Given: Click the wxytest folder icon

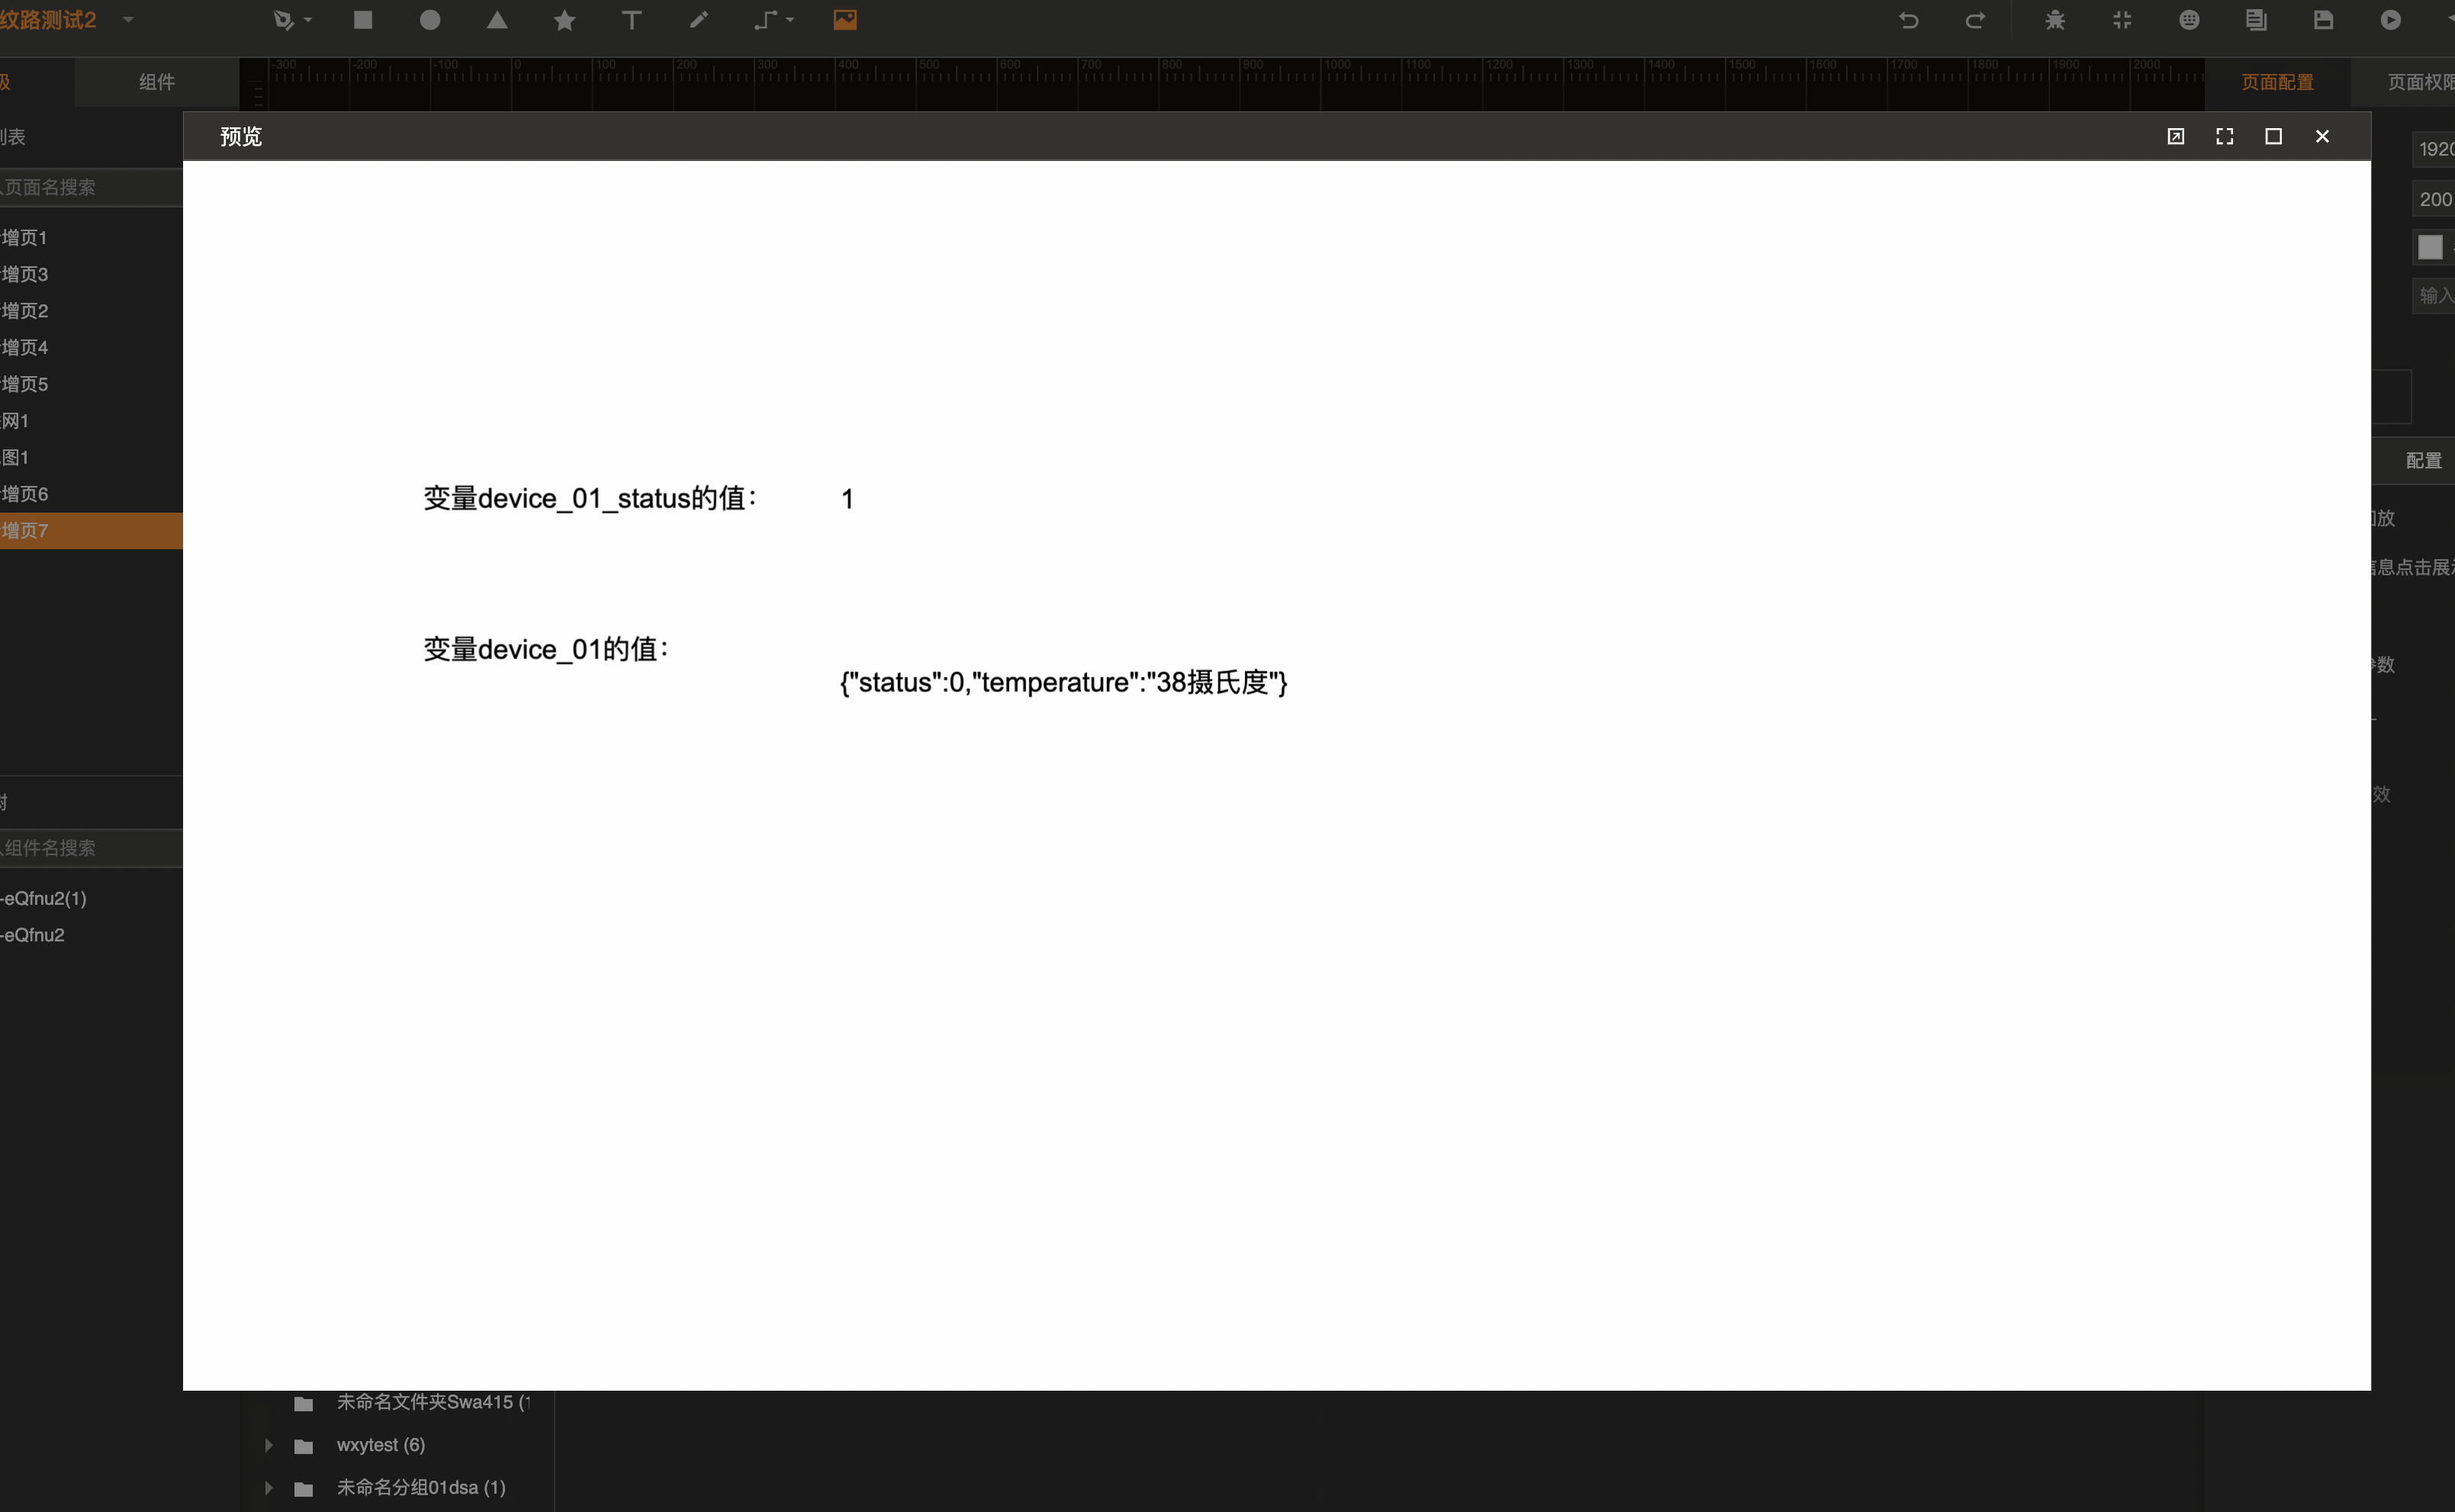Looking at the screenshot, I should coord(304,1446).
